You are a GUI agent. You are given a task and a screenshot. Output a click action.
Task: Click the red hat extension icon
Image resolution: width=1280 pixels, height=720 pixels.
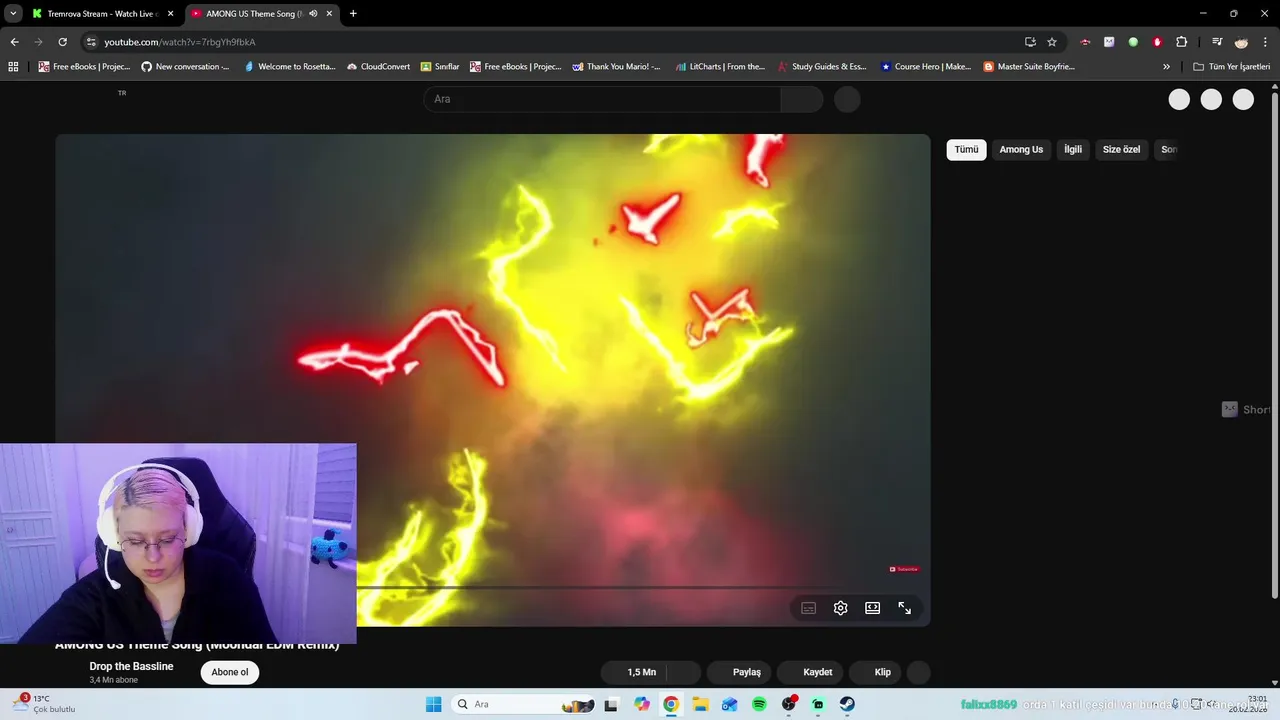(x=1085, y=42)
